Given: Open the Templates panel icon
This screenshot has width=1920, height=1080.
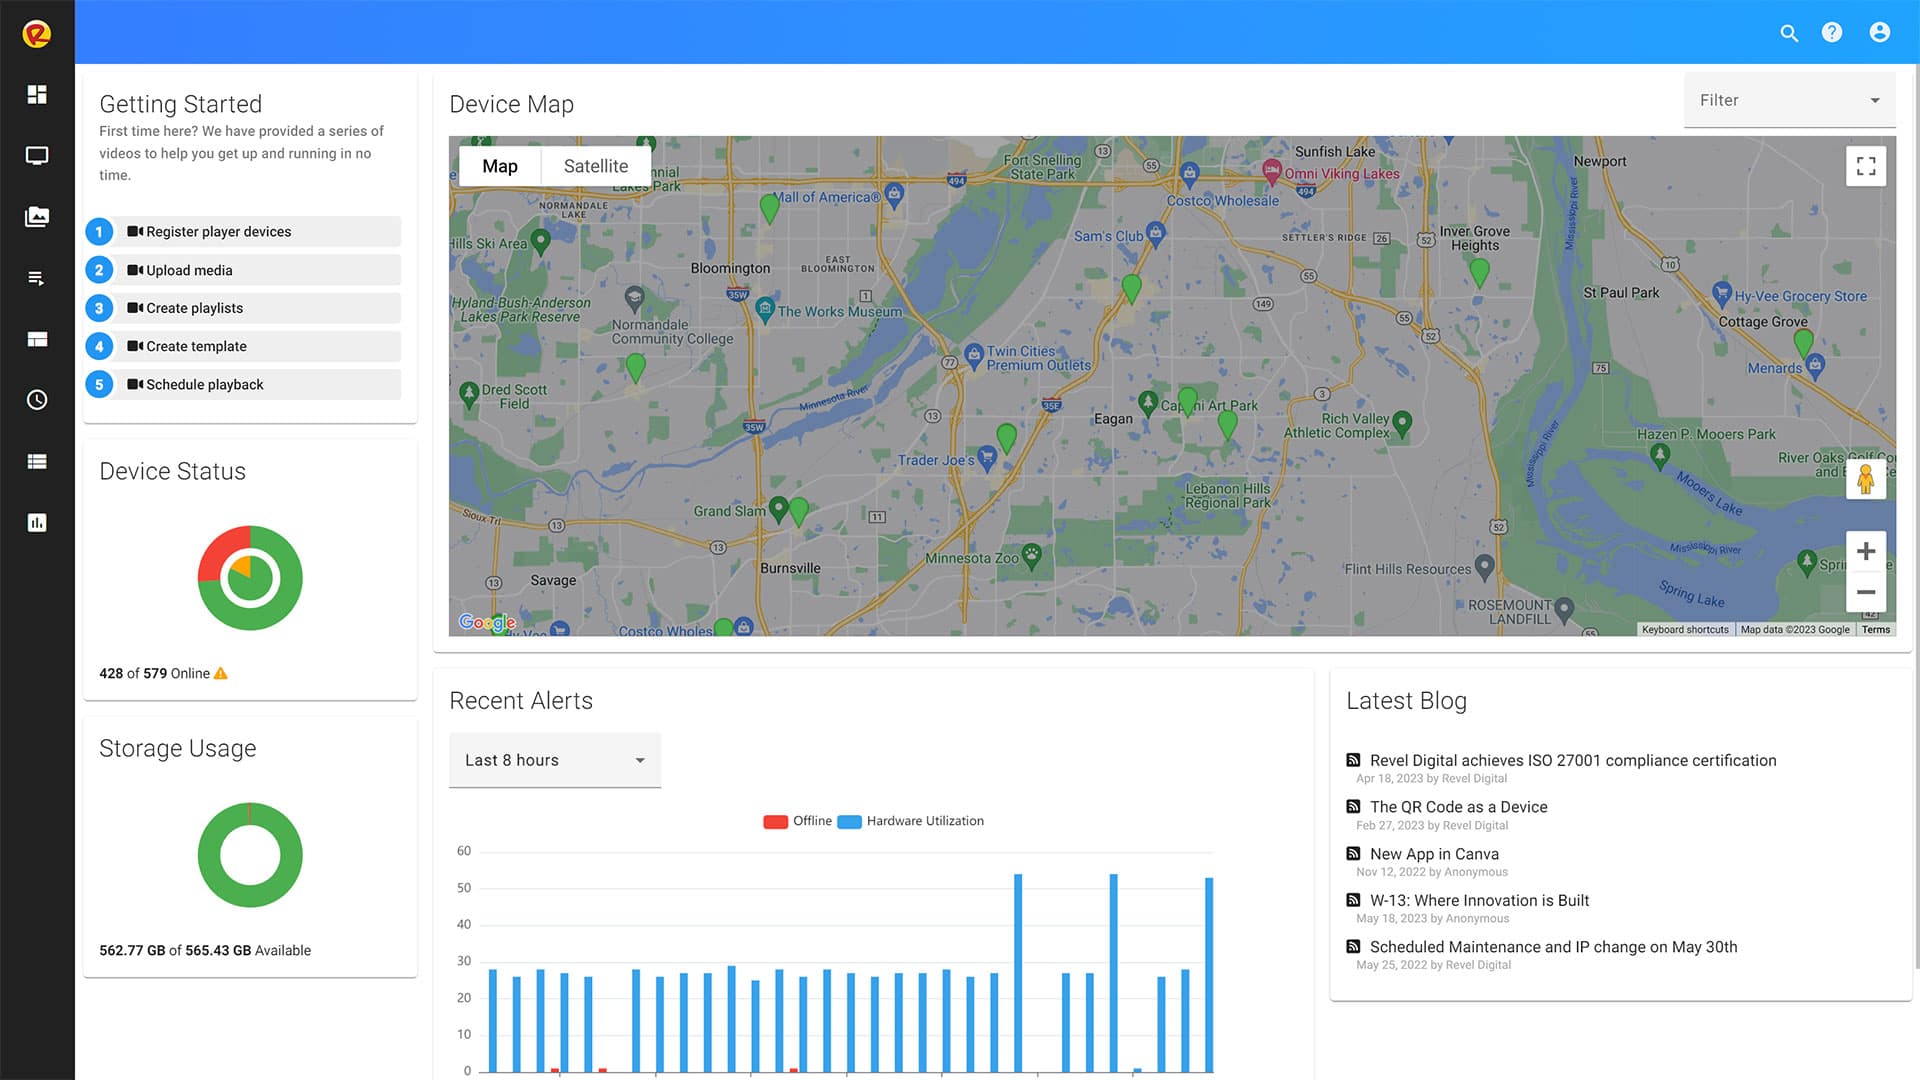Looking at the screenshot, I should pyautogui.click(x=37, y=339).
